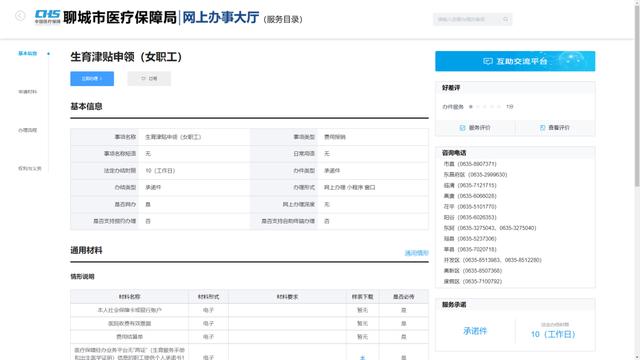640x360 pixels.
Task: Select the third left sidebar item, 办理流程
Action: (x=27, y=130)
